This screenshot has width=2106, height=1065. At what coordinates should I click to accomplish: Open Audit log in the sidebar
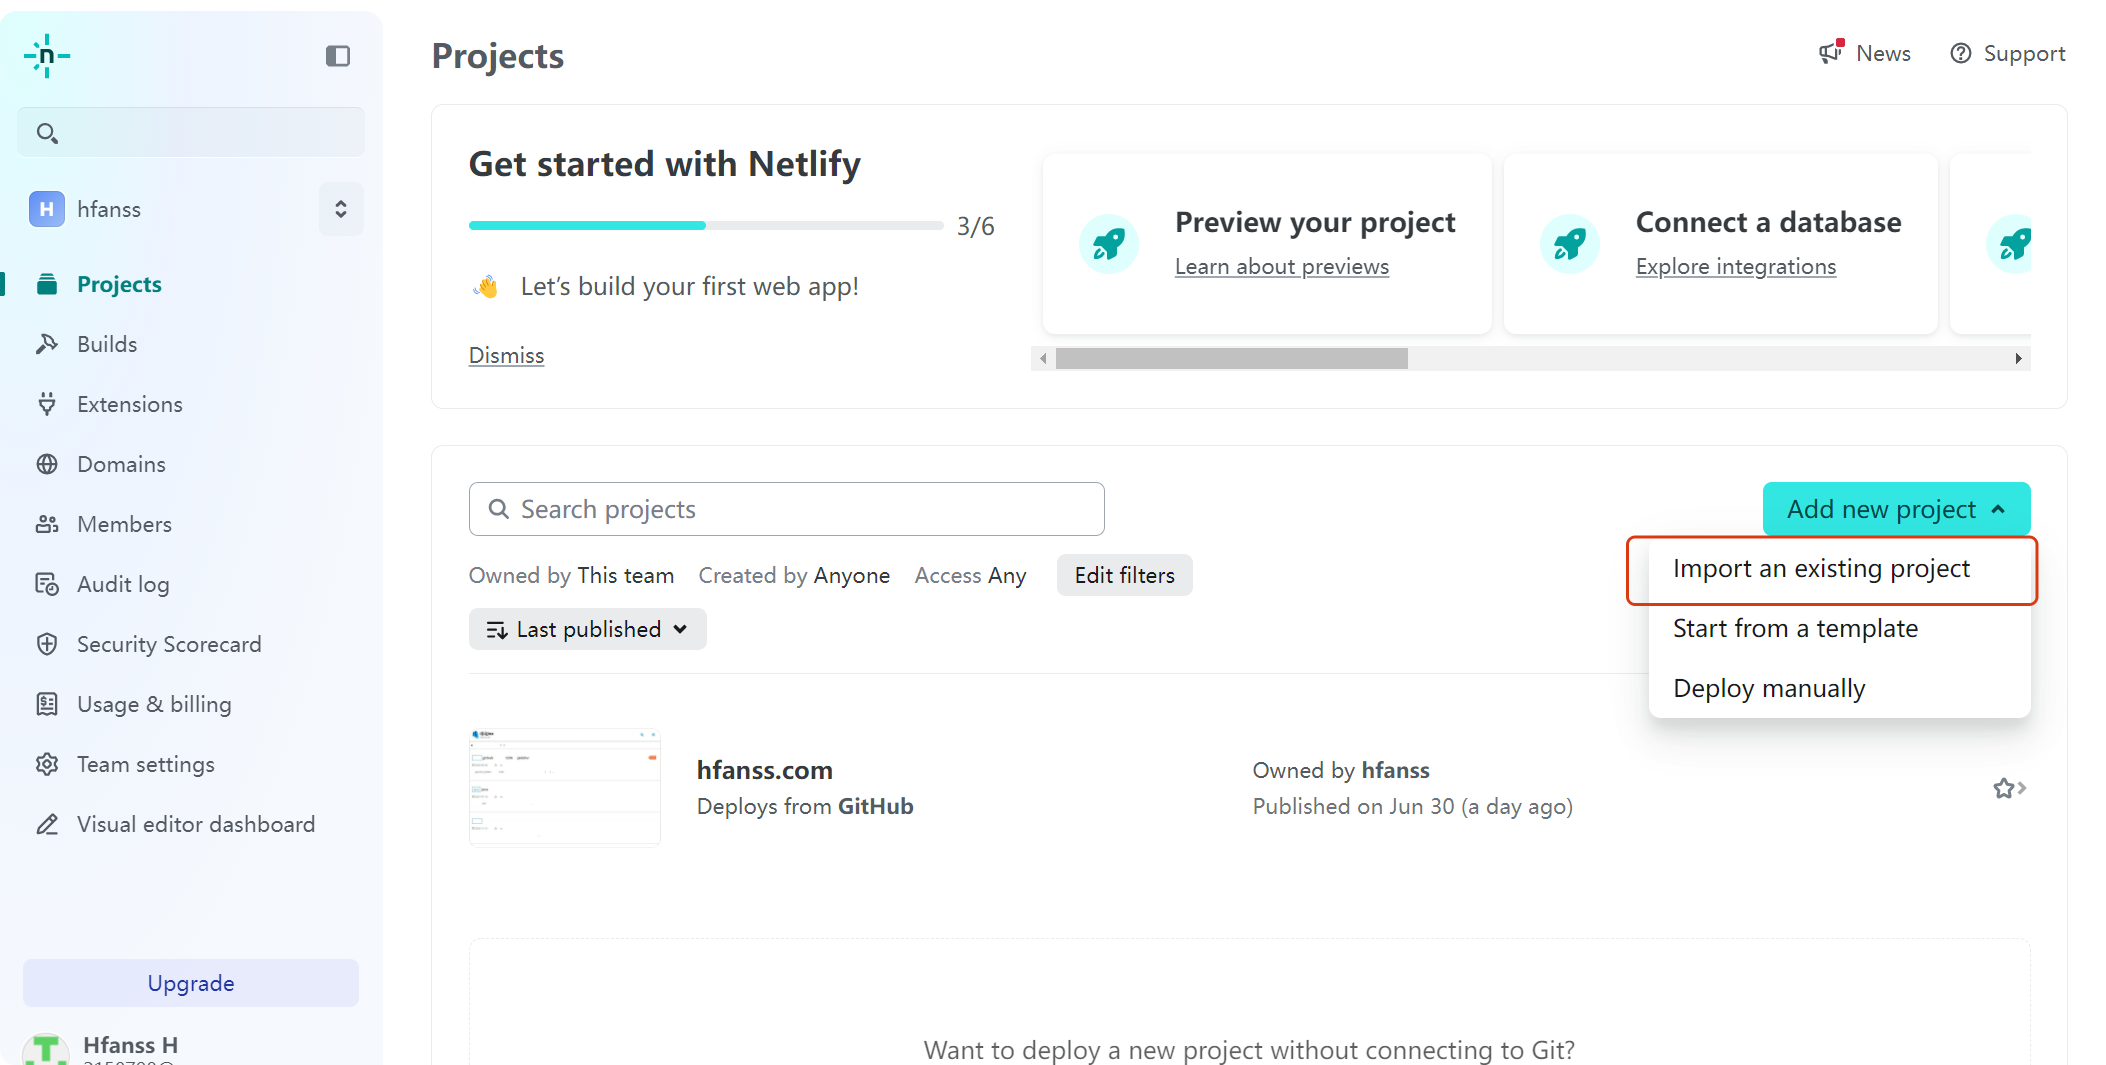[123, 584]
